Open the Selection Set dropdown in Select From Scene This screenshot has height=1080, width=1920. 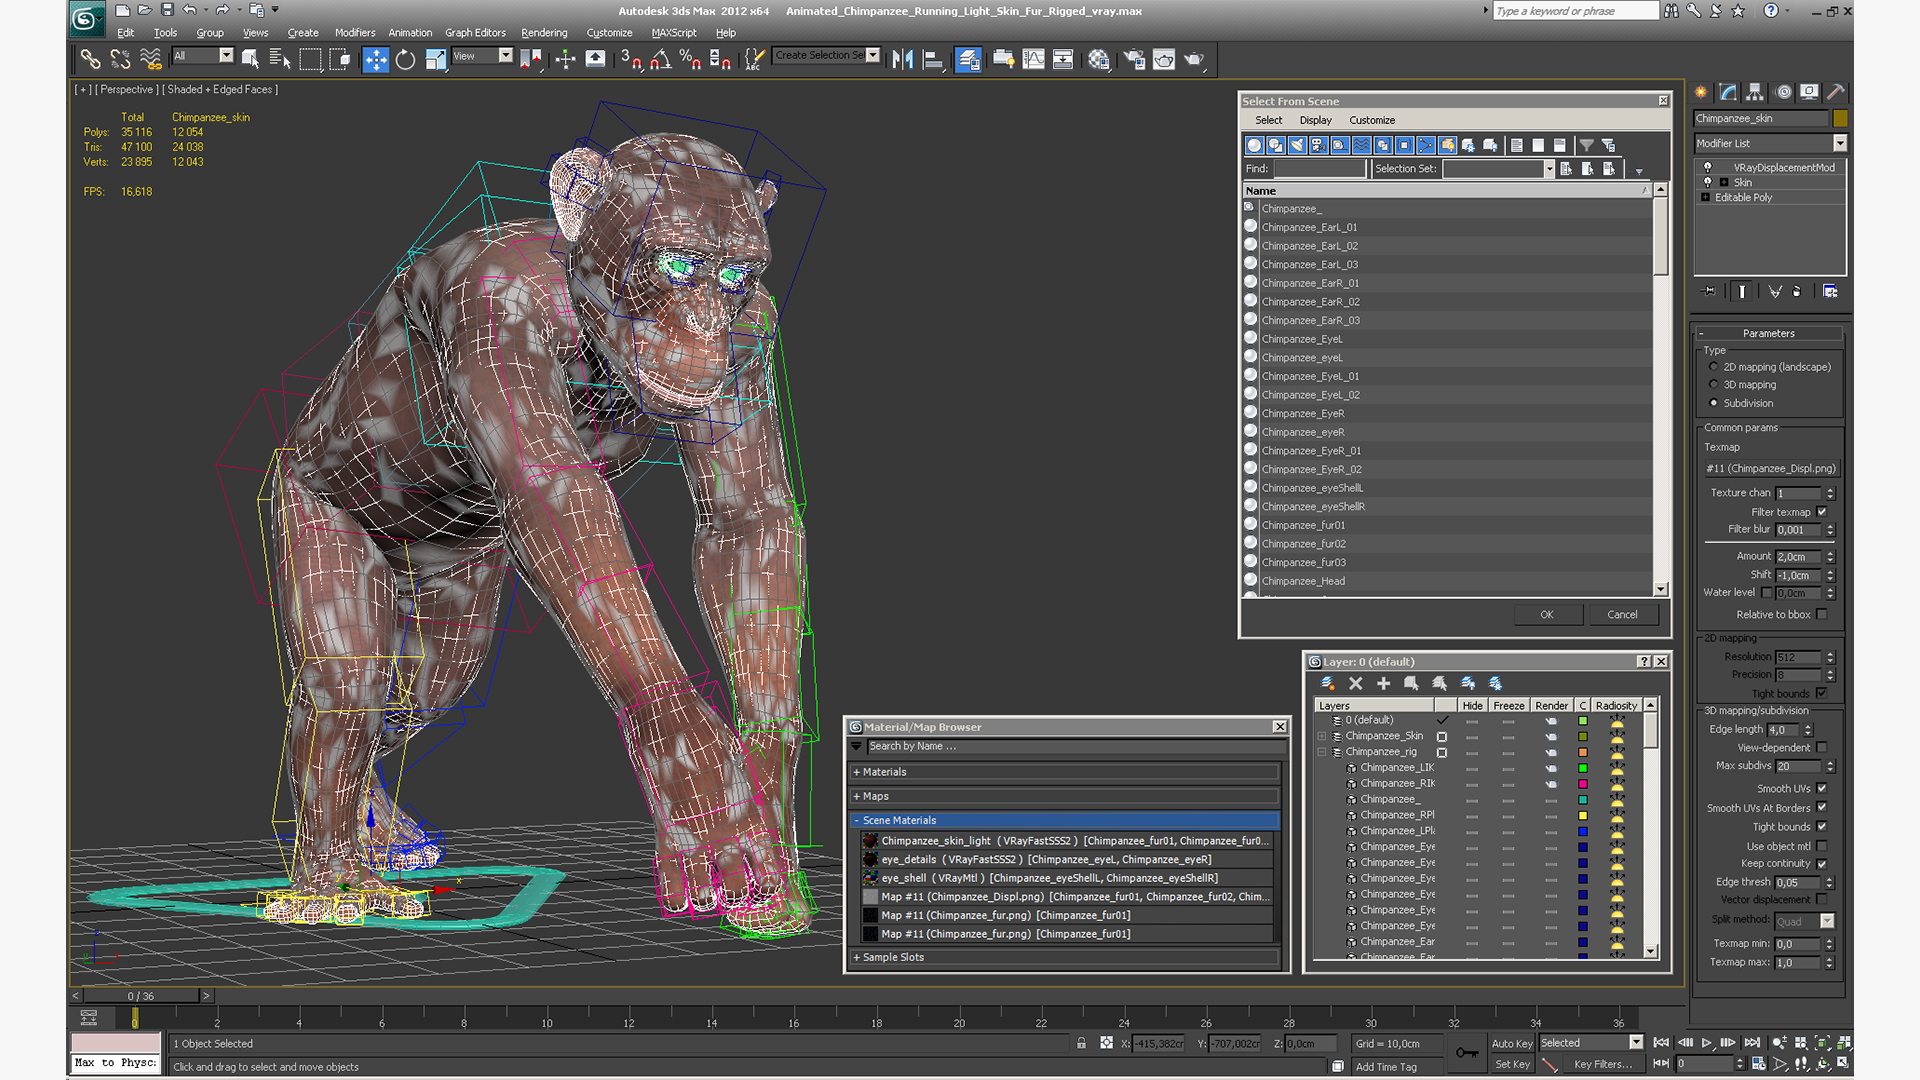pyautogui.click(x=1549, y=169)
